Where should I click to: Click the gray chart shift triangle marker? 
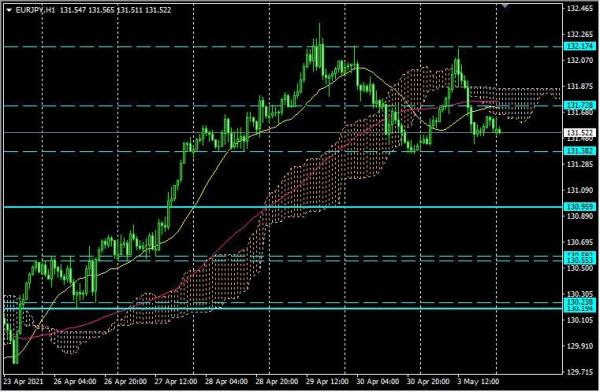pyautogui.click(x=506, y=6)
